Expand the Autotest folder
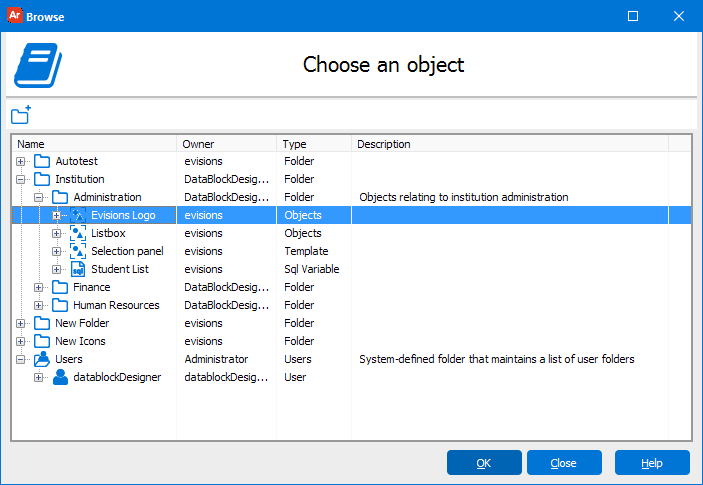Viewport: 703px width, 485px height. point(21,161)
